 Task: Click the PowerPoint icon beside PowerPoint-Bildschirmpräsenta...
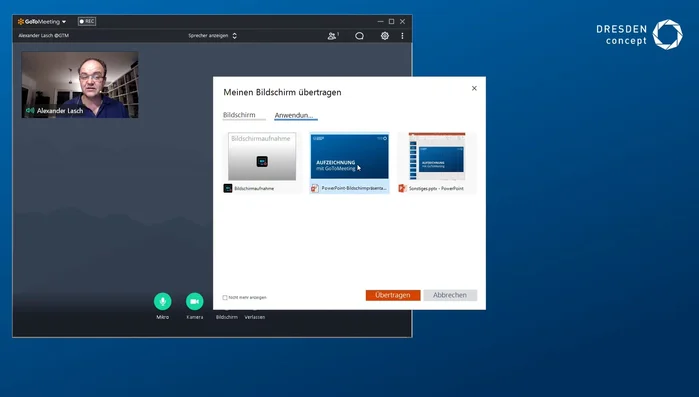(315, 188)
